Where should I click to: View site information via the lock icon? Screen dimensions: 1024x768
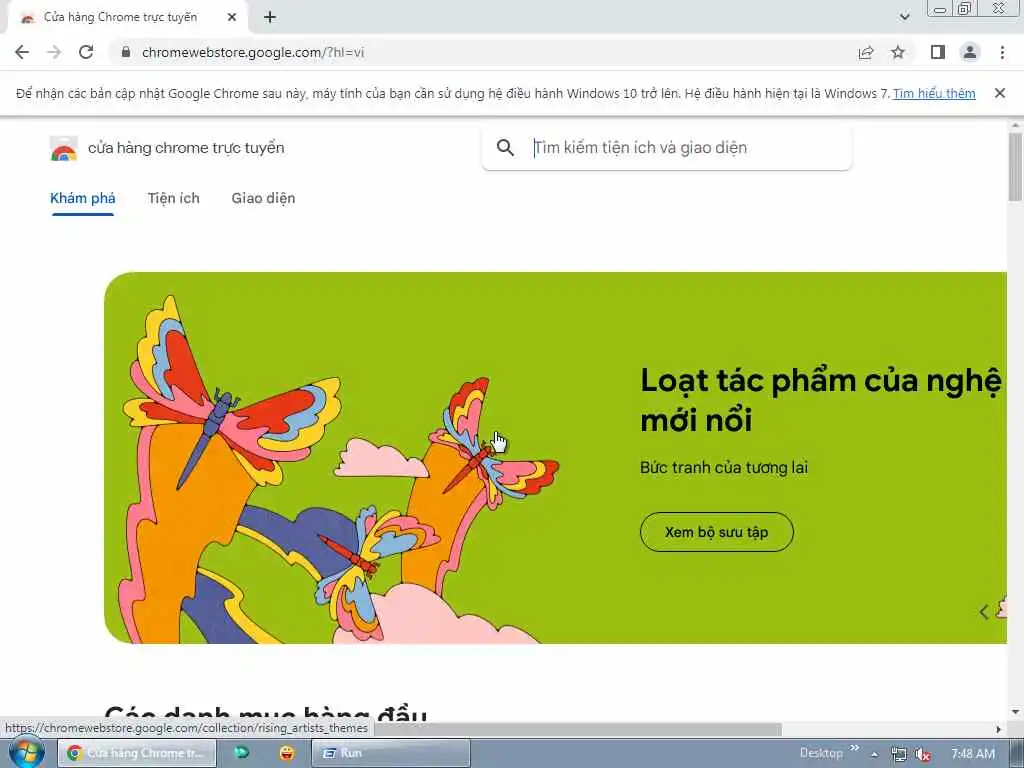[x=126, y=52]
